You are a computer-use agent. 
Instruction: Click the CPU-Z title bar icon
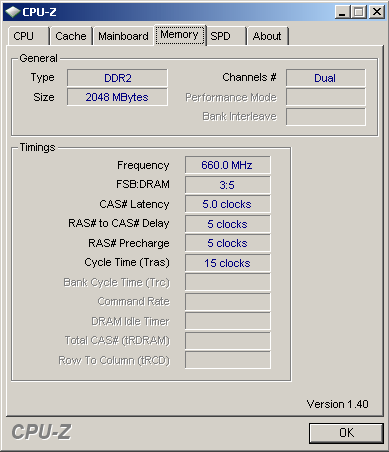tap(13, 12)
